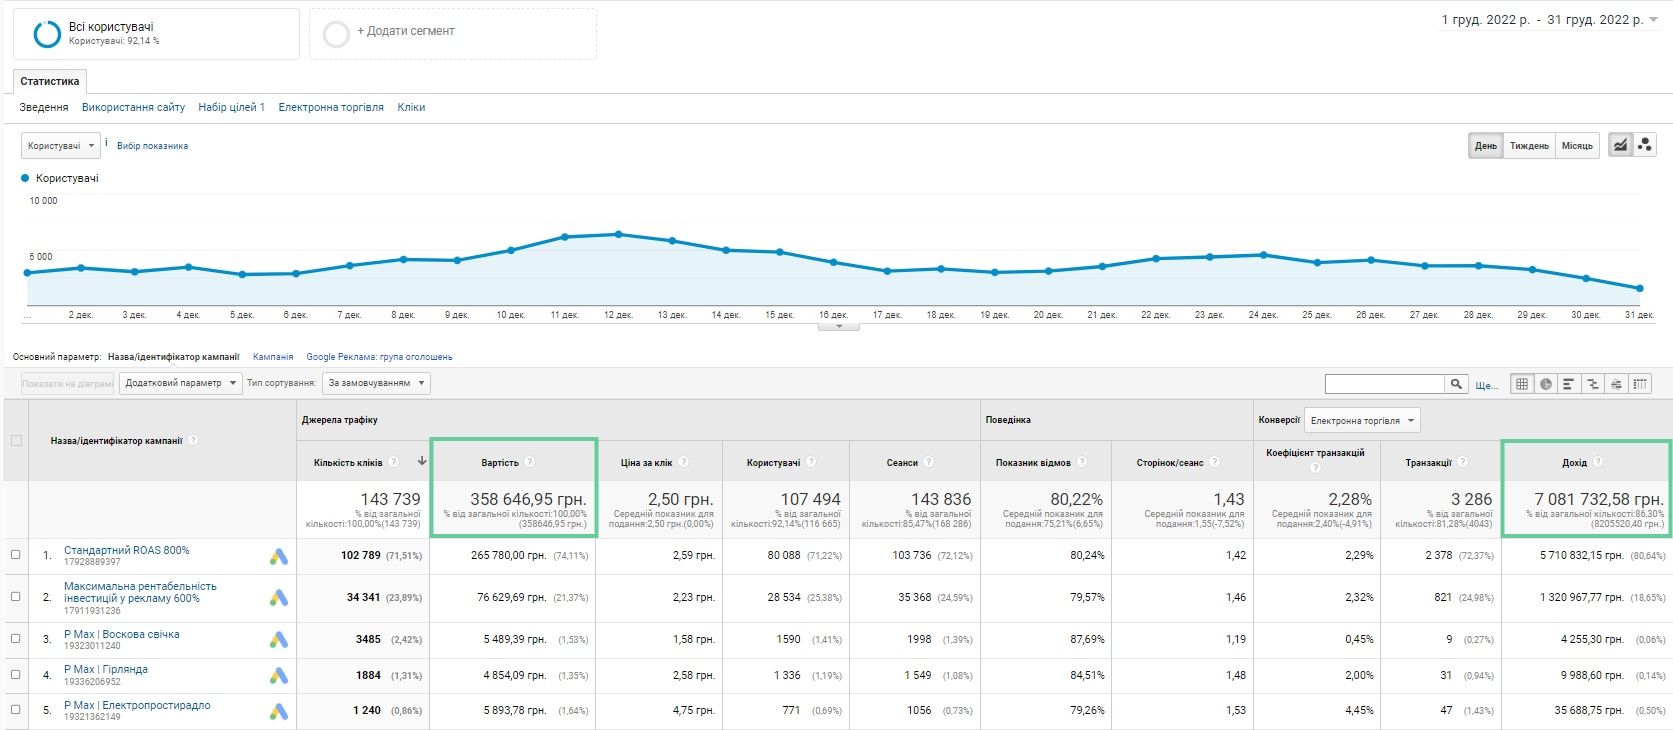Screen dimensions: 1673x730
Task: Open help icon beside Користувачі column header
Action: click(x=811, y=462)
